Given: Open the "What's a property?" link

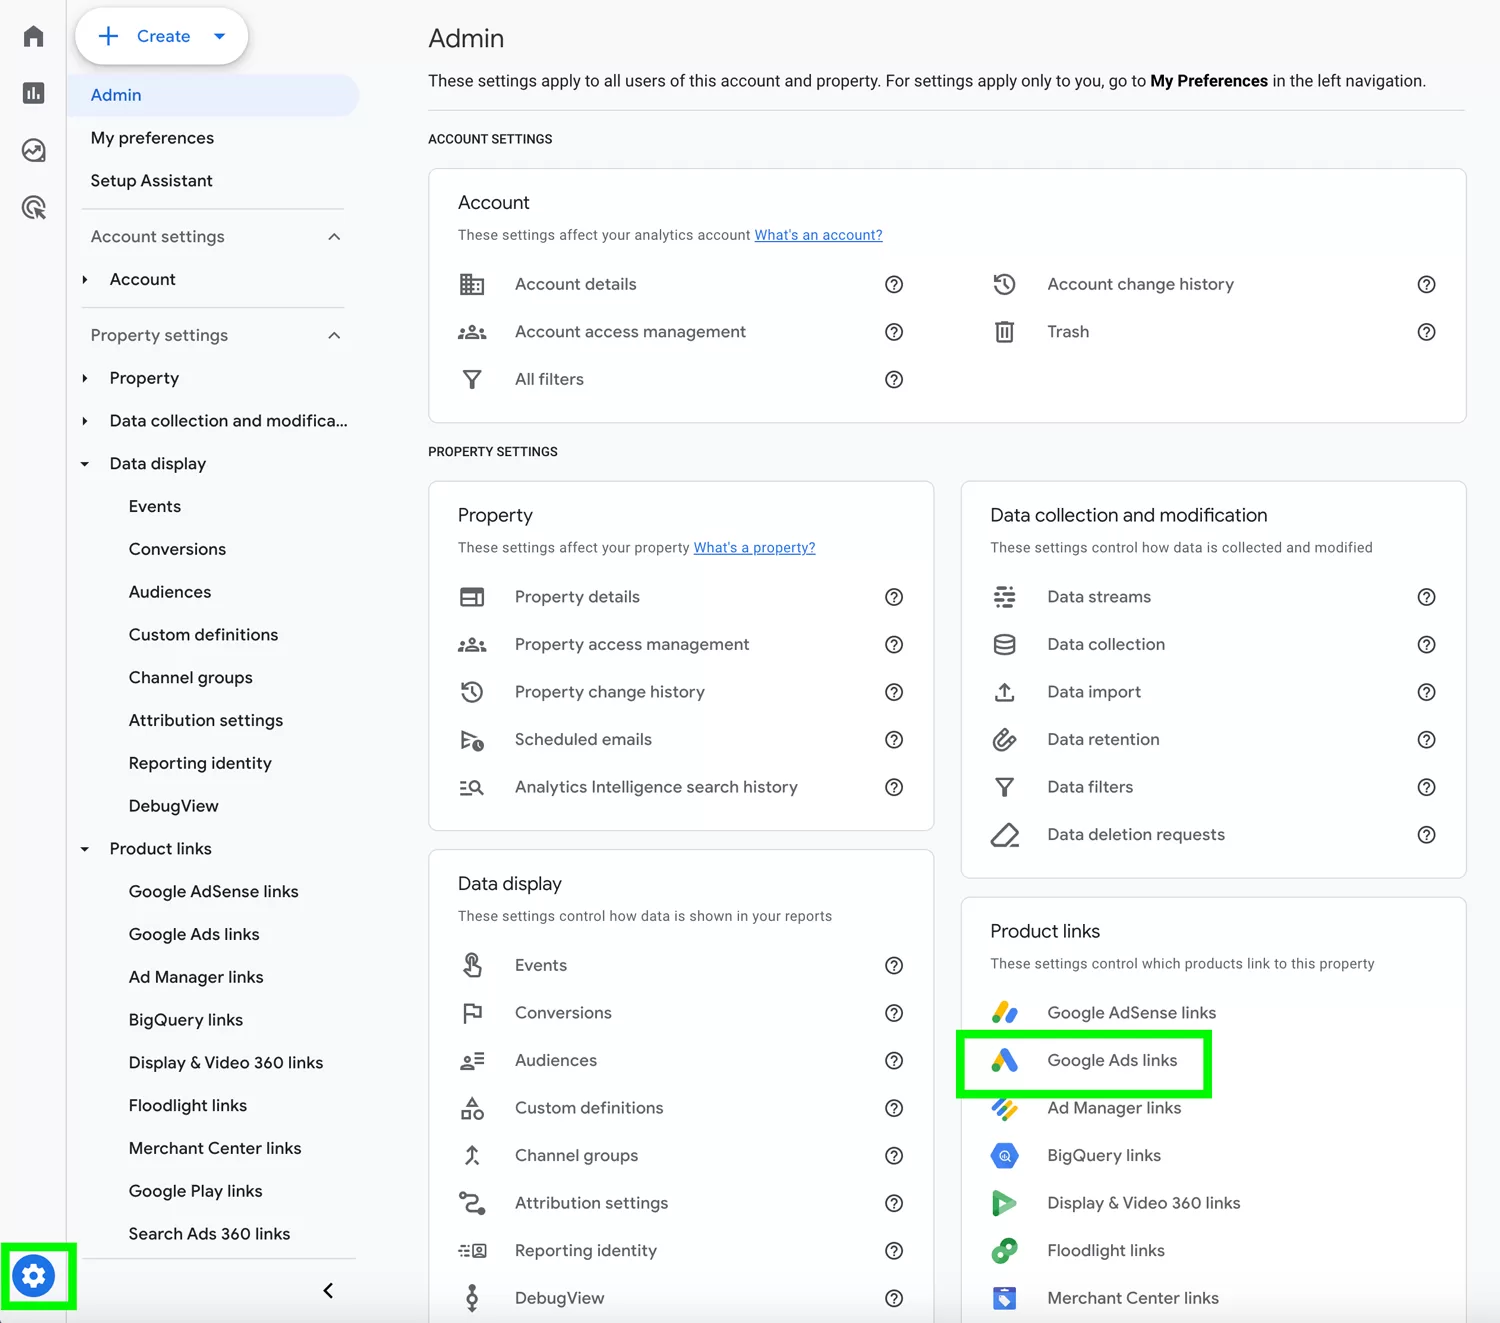Looking at the screenshot, I should click(754, 548).
